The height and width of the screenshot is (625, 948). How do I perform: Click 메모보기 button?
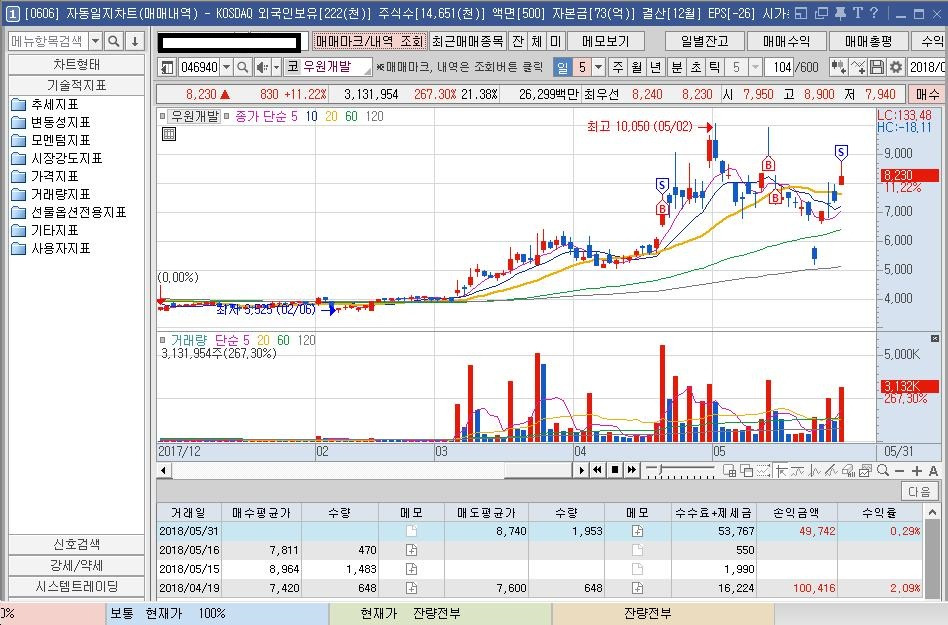606,41
